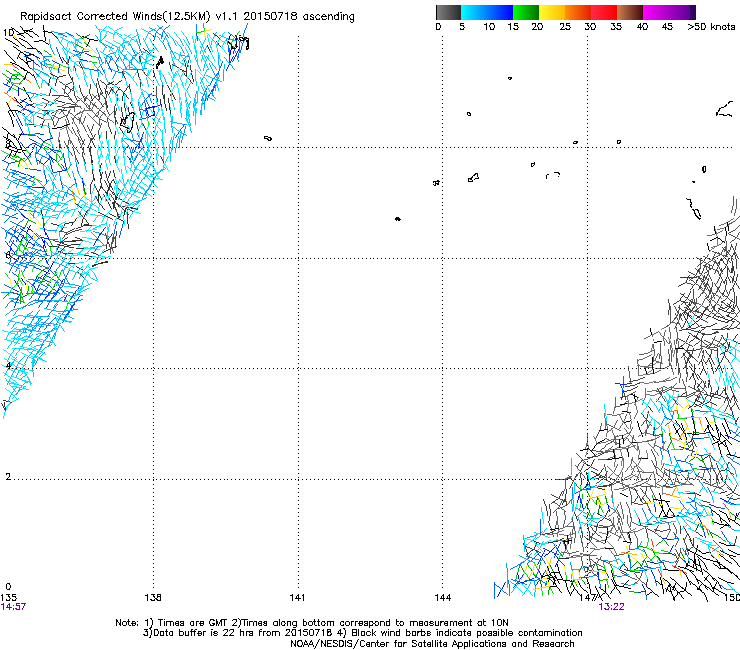Click the latitude label '2'
Screen dimensions: 740x650
[8, 476]
